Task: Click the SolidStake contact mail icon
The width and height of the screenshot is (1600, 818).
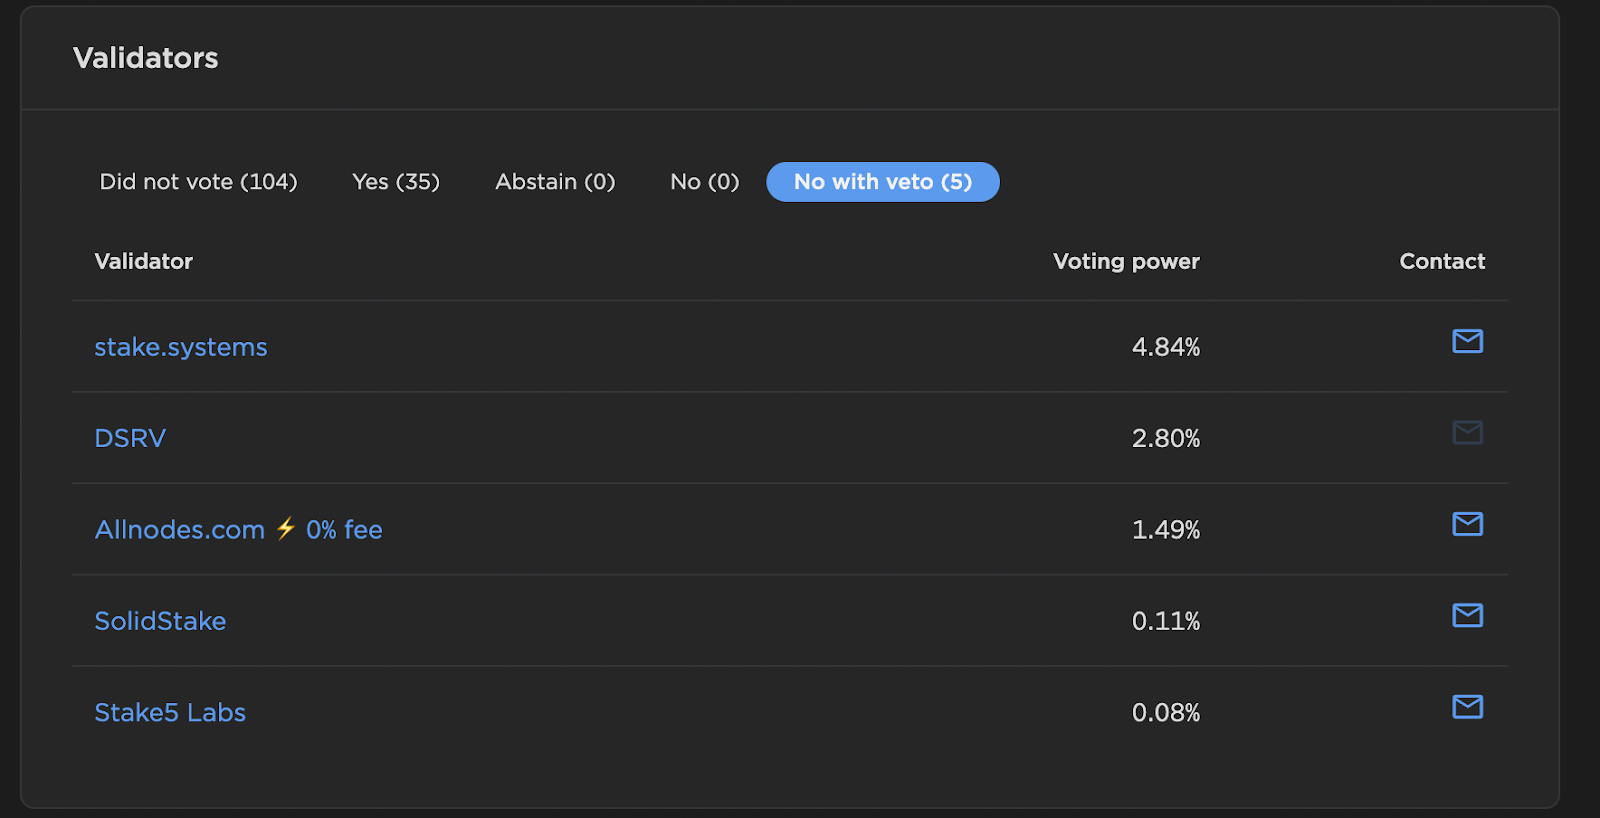Action: pos(1467,615)
